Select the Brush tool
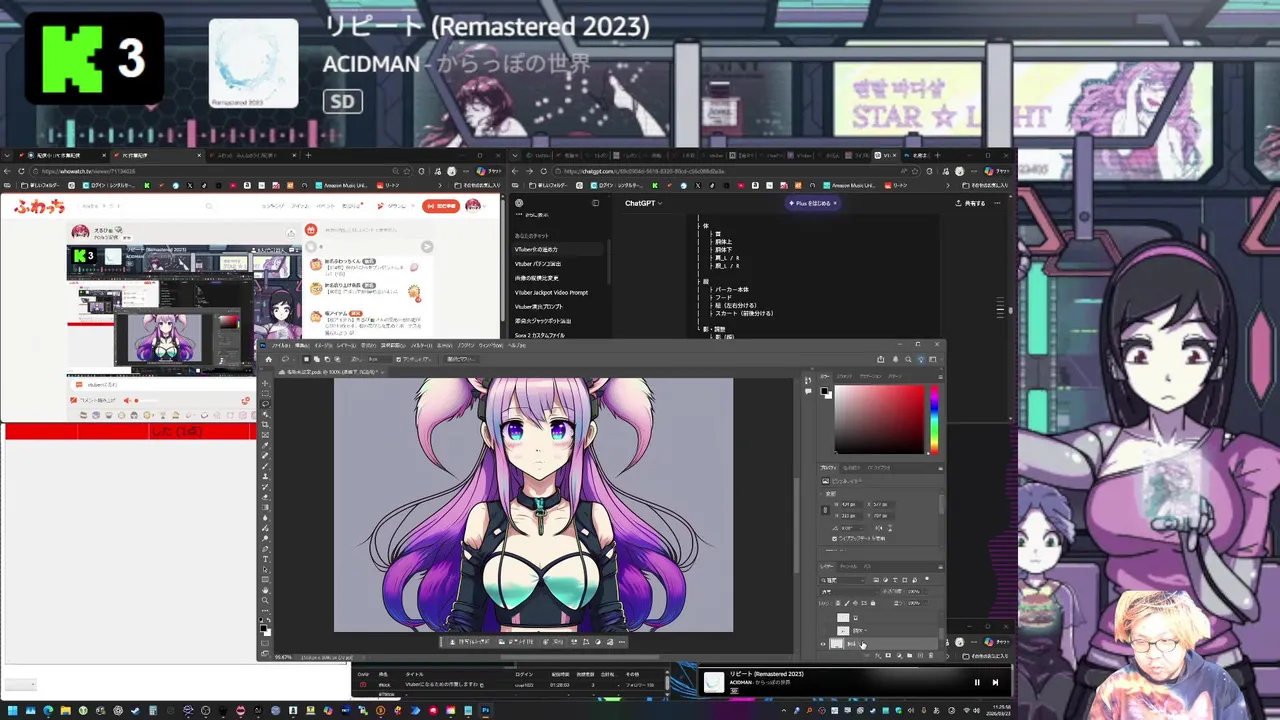 click(x=265, y=466)
